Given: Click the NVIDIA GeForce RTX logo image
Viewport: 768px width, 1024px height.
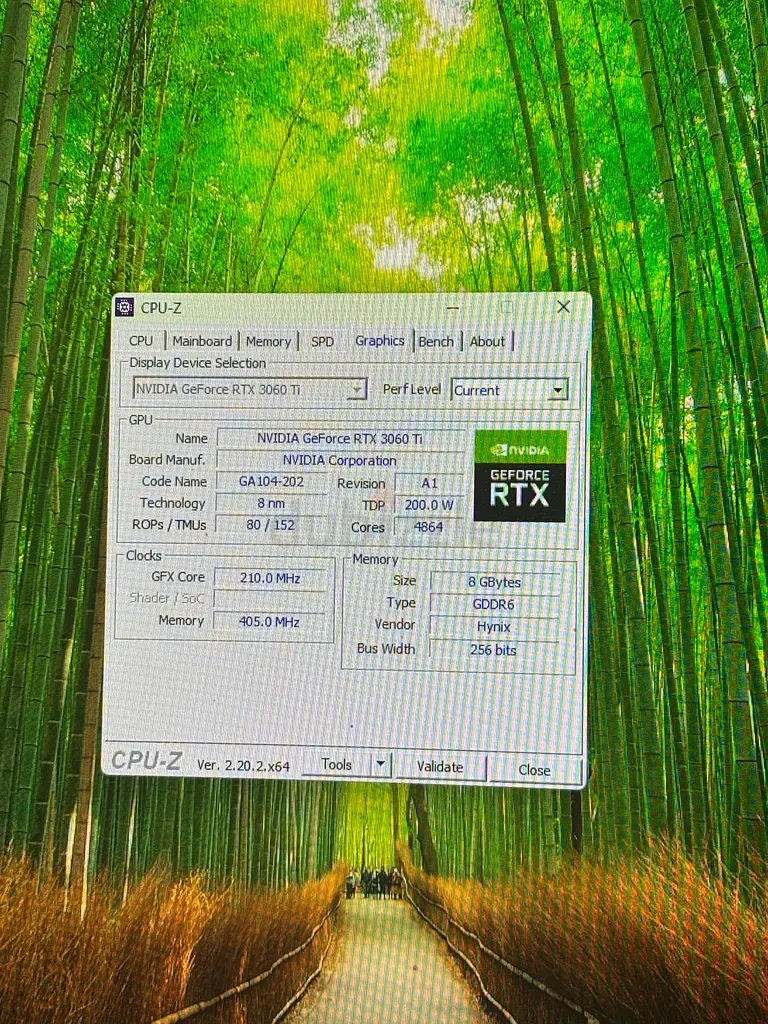Looking at the screenshot, I should (x=520, y=476).
